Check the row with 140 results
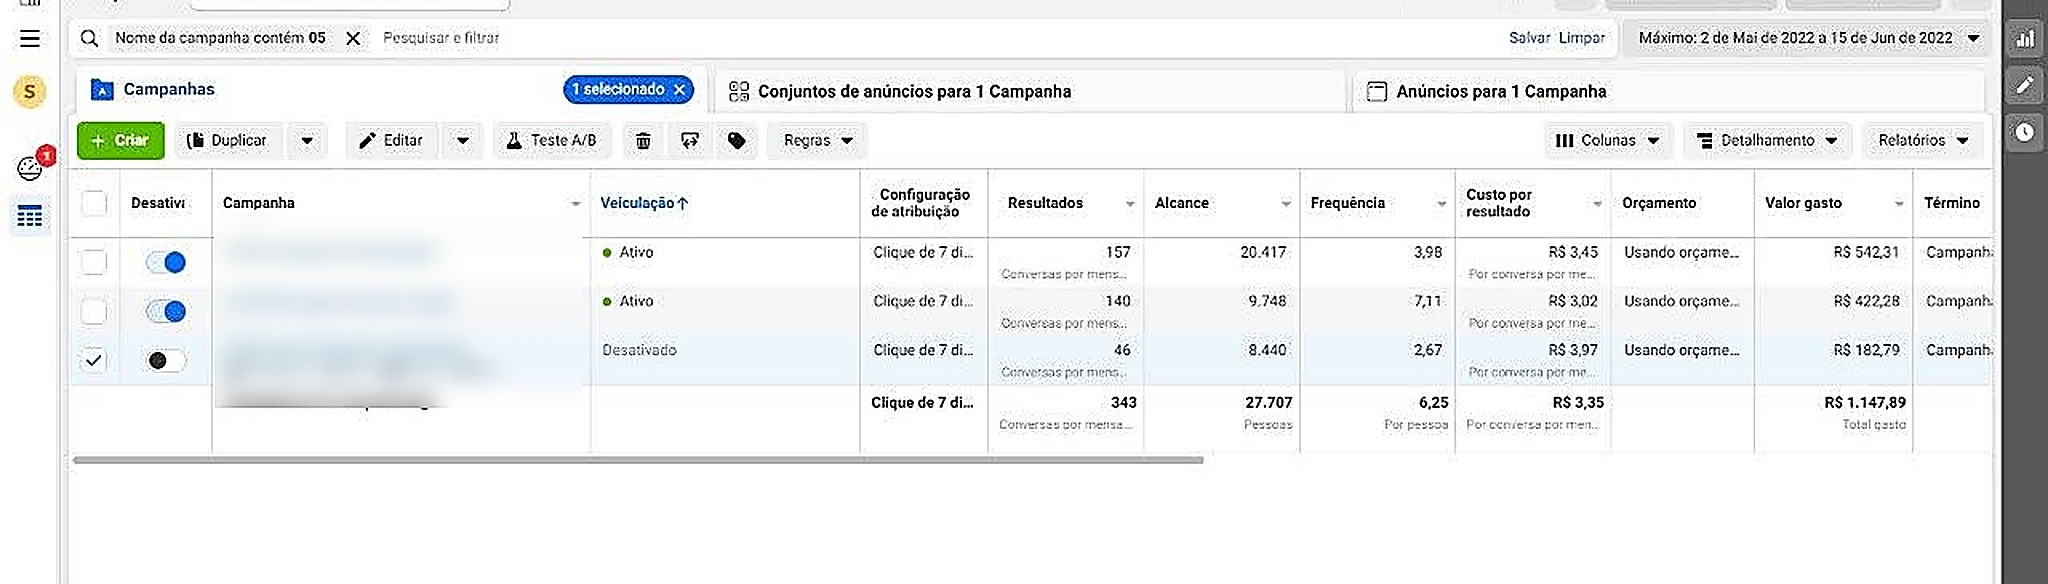This screenshot has width=2048, height=584. [94, 311]
